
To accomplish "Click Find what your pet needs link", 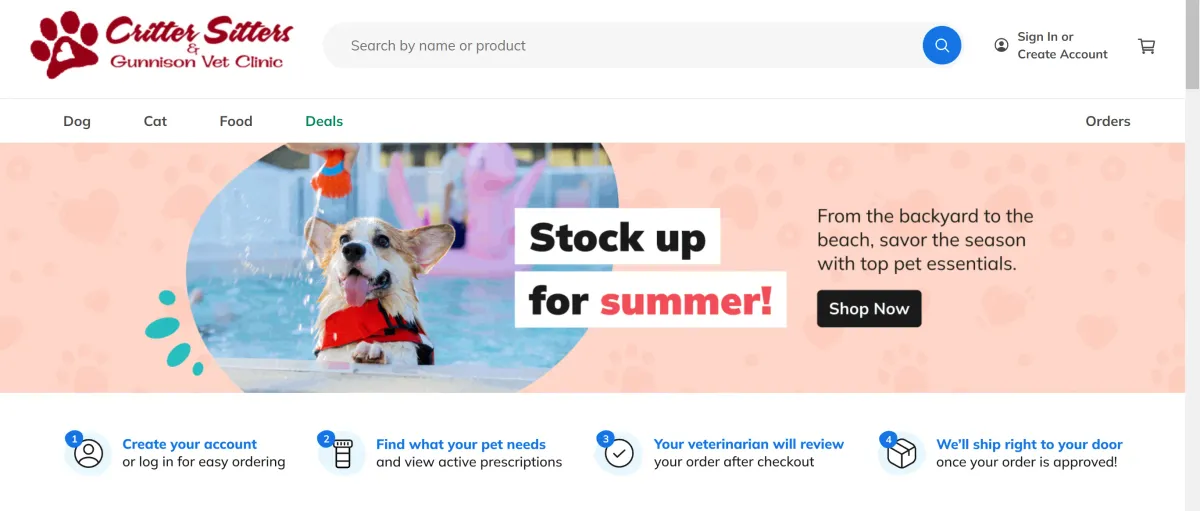I will pyautogui.click(x=461, y=444).
